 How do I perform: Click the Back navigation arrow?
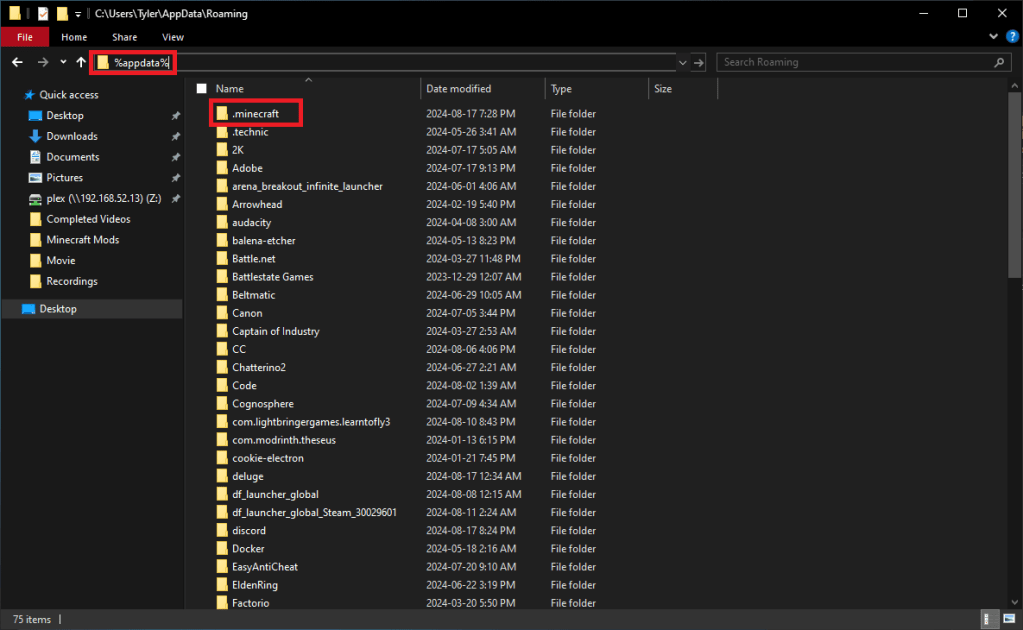(17, 62)
